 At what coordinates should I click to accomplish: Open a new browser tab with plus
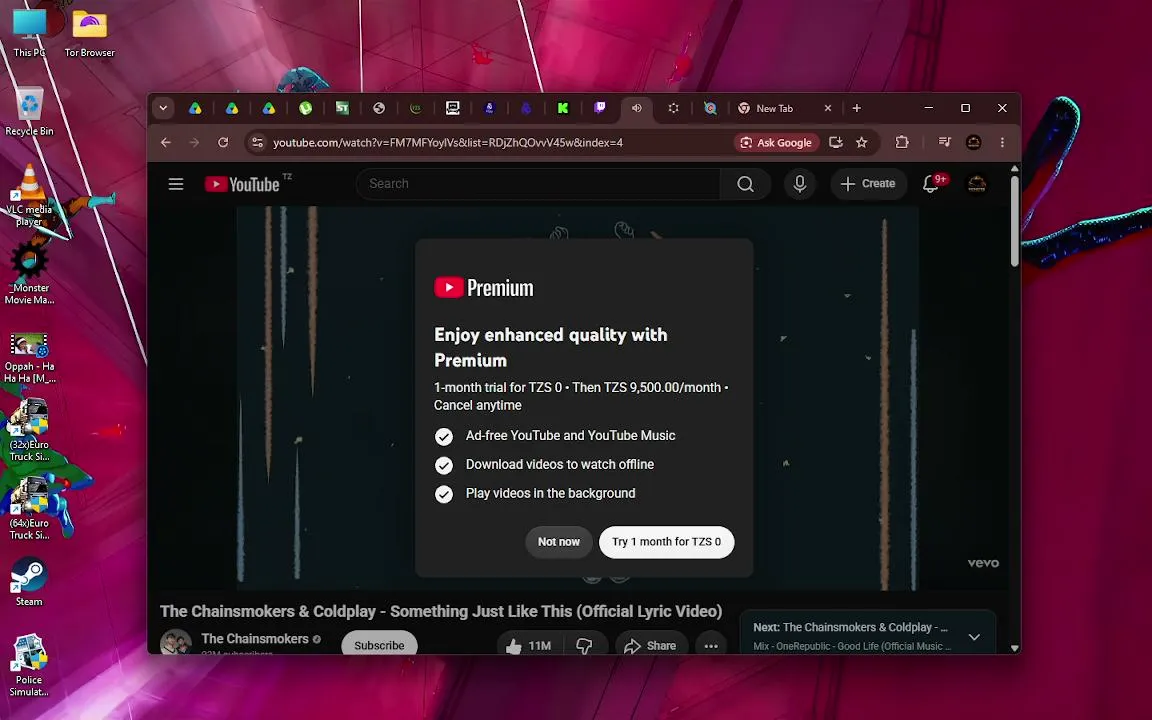click(857, 108)
